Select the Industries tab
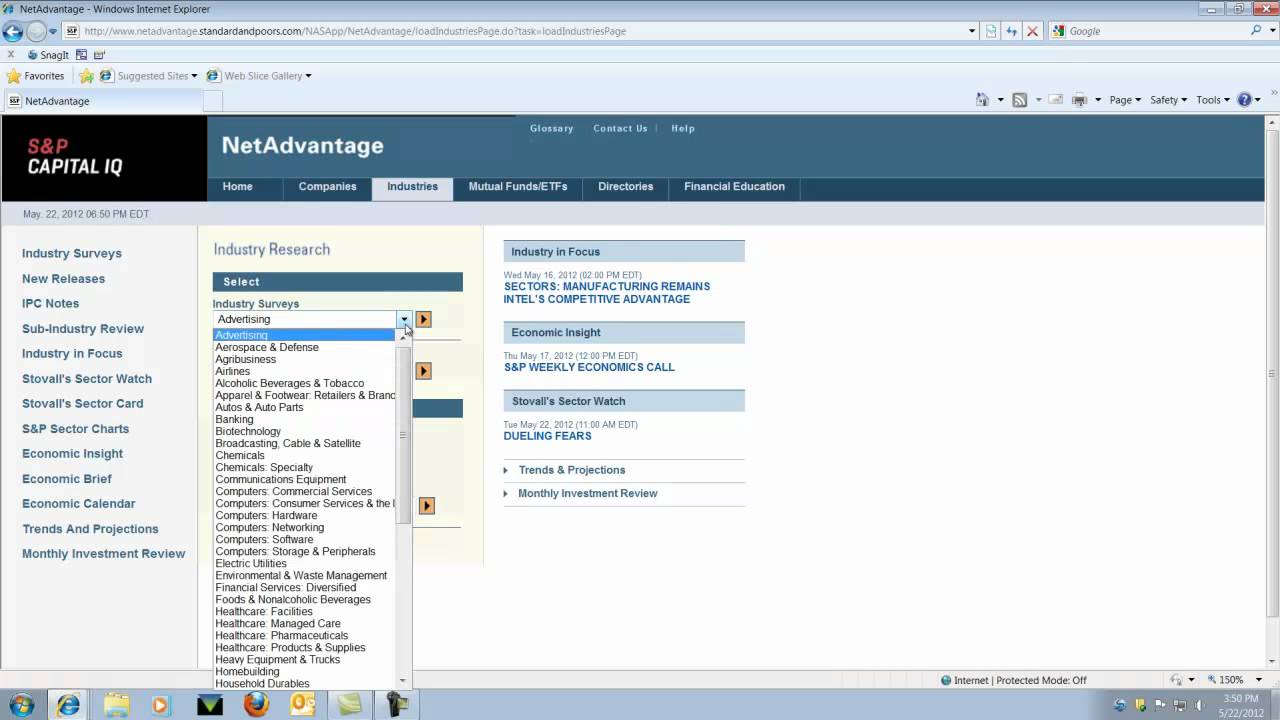This screenshot has width=1280, height=720. (412, 187)
